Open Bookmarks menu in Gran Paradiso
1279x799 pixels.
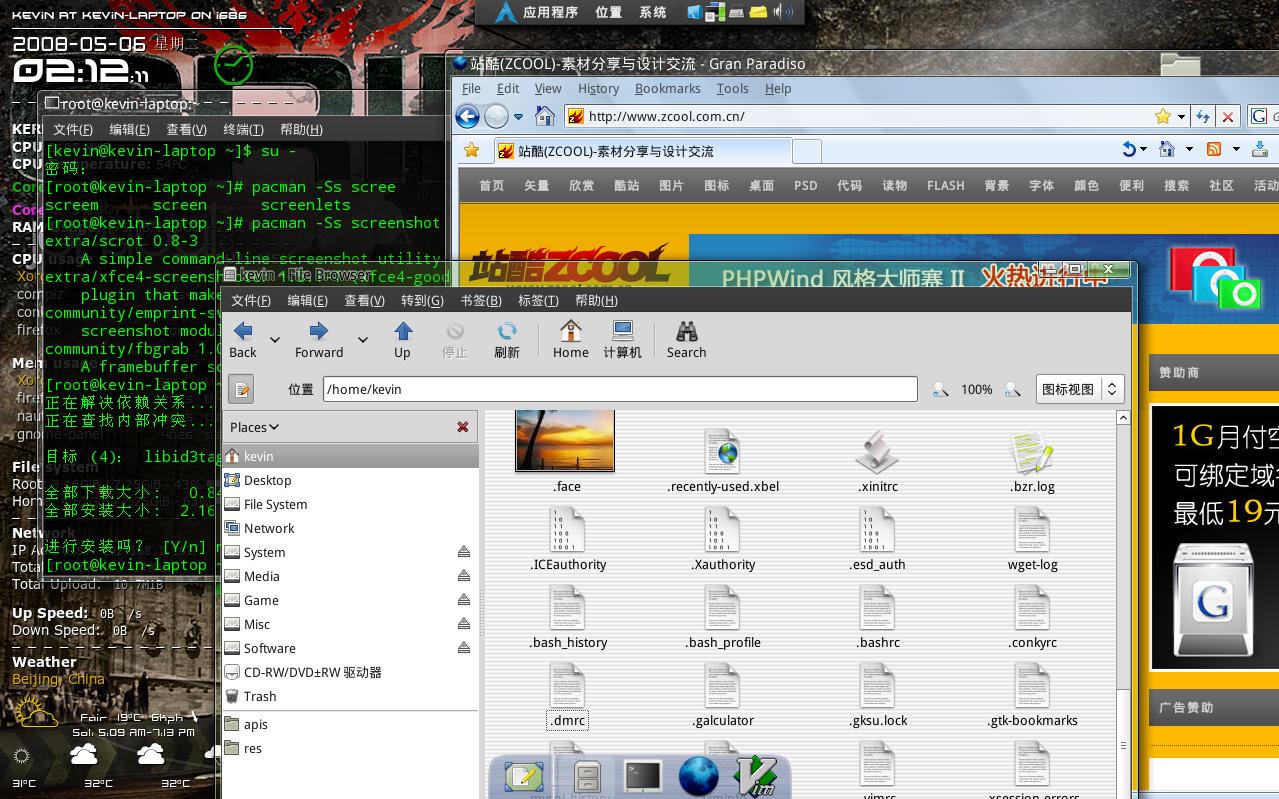[667, 88]
